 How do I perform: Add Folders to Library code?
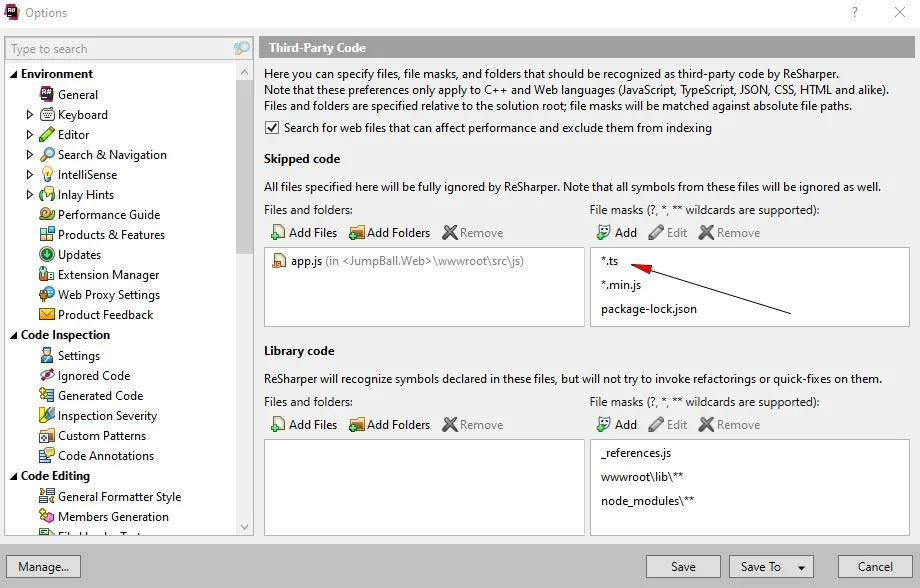tap(389, 424)
